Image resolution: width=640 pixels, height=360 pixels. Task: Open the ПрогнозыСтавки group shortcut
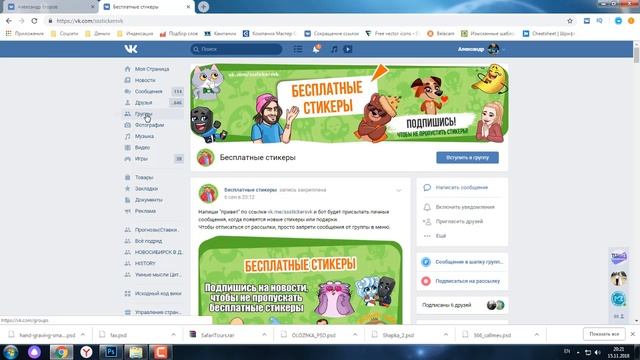coord(156,230)
